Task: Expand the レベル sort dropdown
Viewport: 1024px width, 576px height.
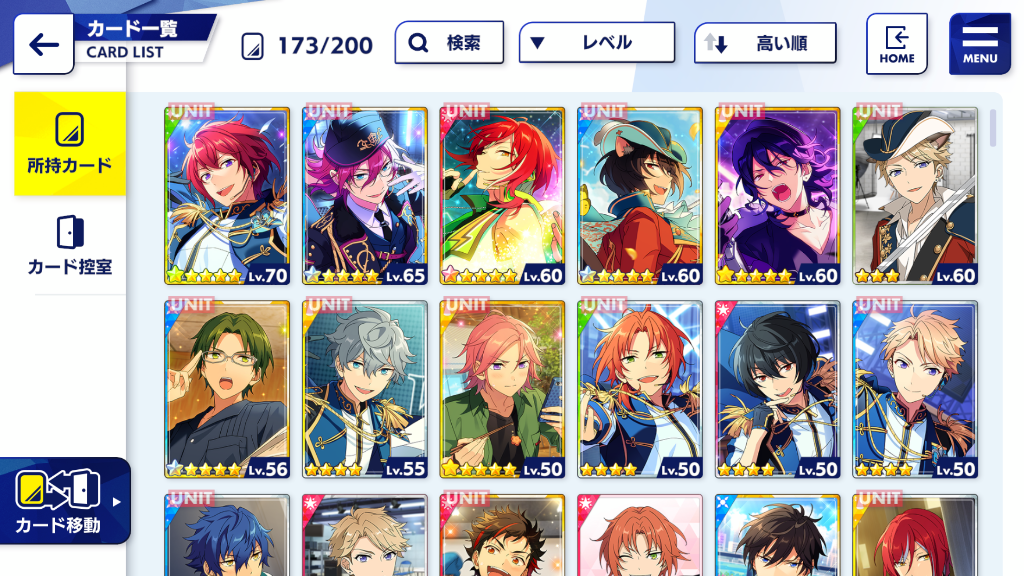Action: tap(597, 43)
